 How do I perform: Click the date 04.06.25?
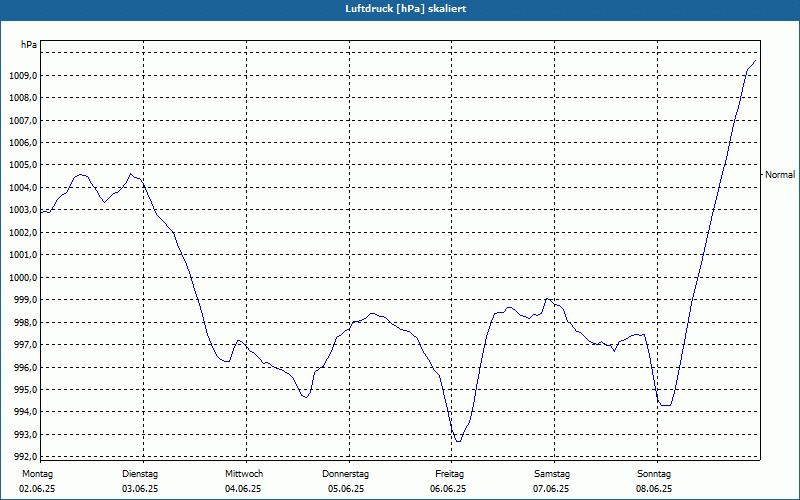(243, 489)
